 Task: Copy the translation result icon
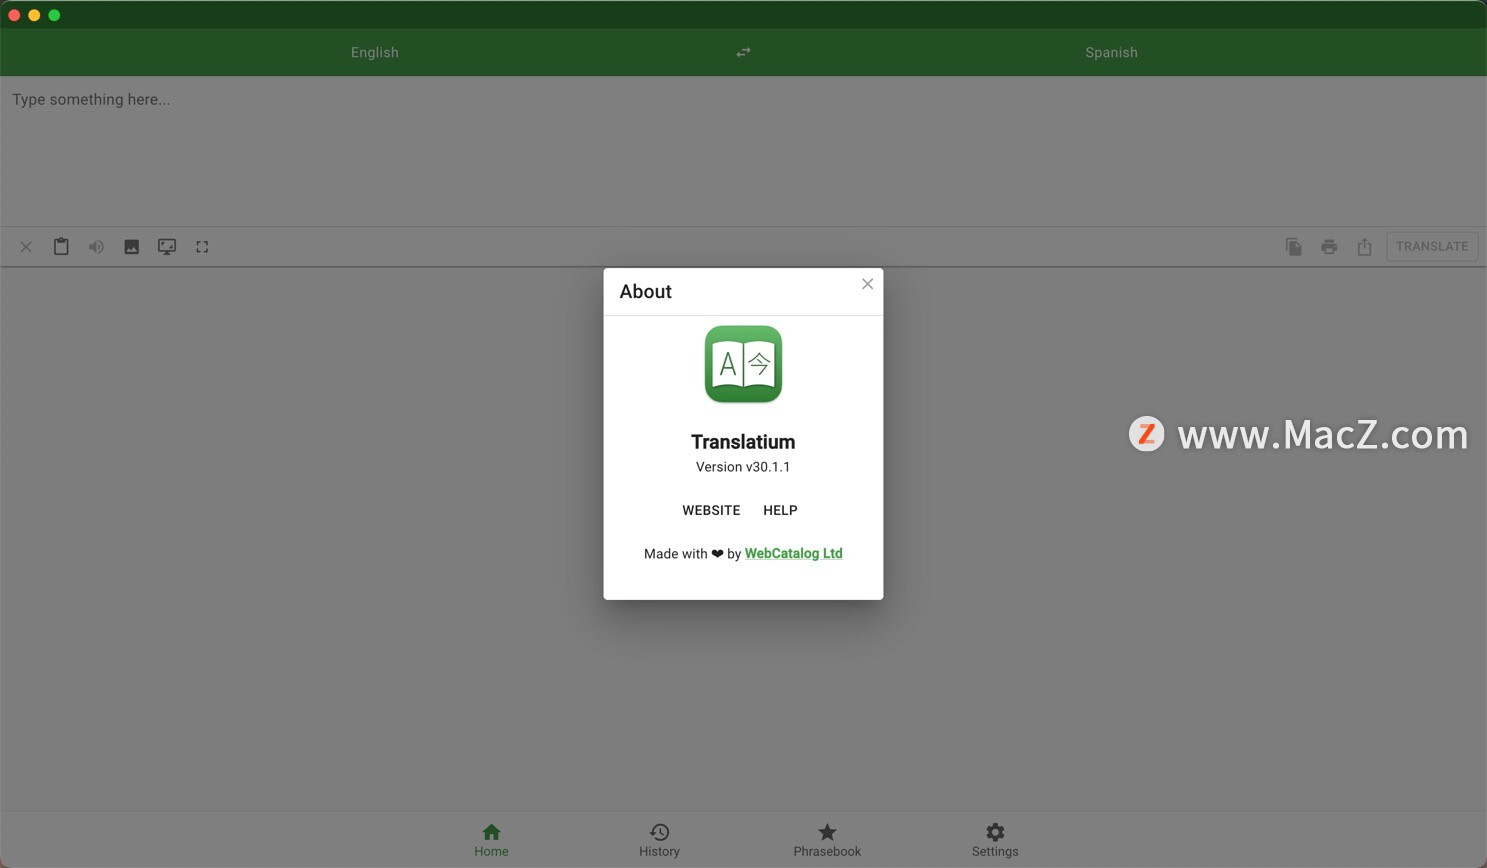pyautogui.click(x=1293, y=247)
